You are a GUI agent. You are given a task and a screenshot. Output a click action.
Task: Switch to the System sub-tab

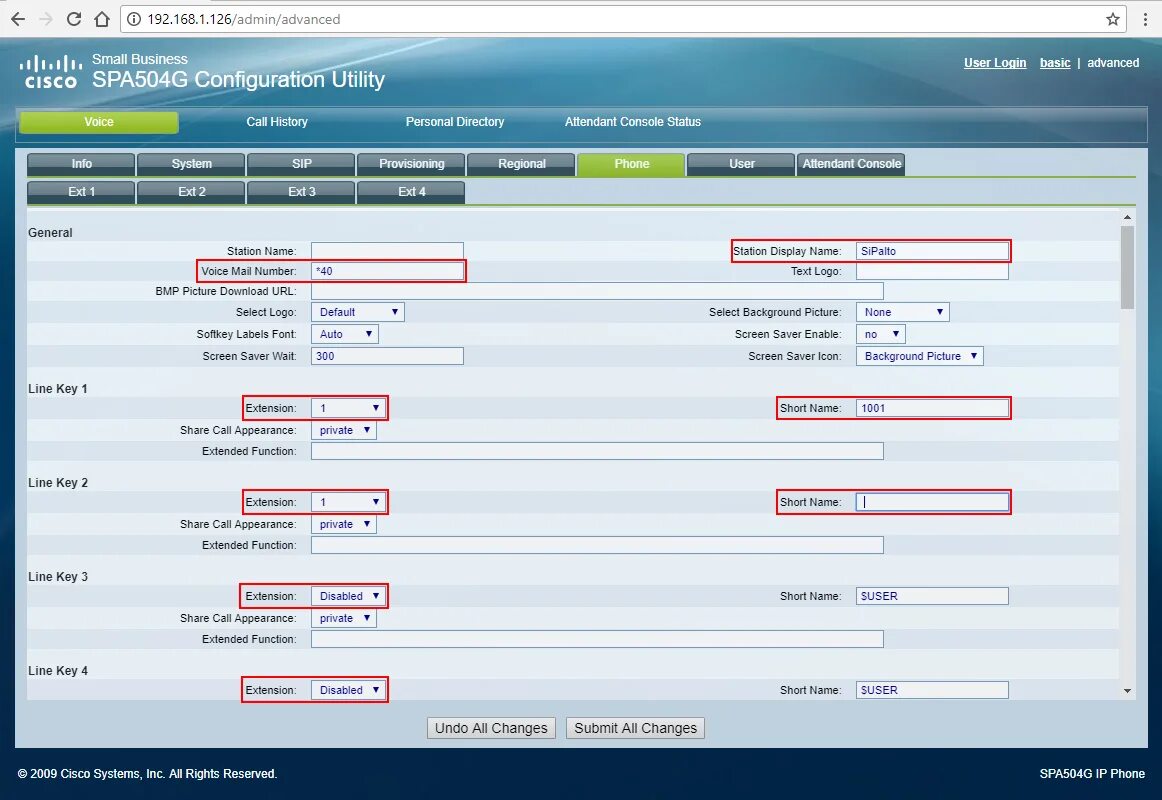pyautogui.click(x=191, y=164)
